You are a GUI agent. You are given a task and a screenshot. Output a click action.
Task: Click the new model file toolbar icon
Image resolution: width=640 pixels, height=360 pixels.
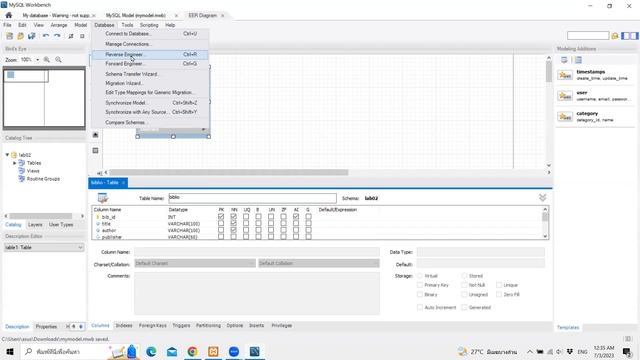click(9, 36)
